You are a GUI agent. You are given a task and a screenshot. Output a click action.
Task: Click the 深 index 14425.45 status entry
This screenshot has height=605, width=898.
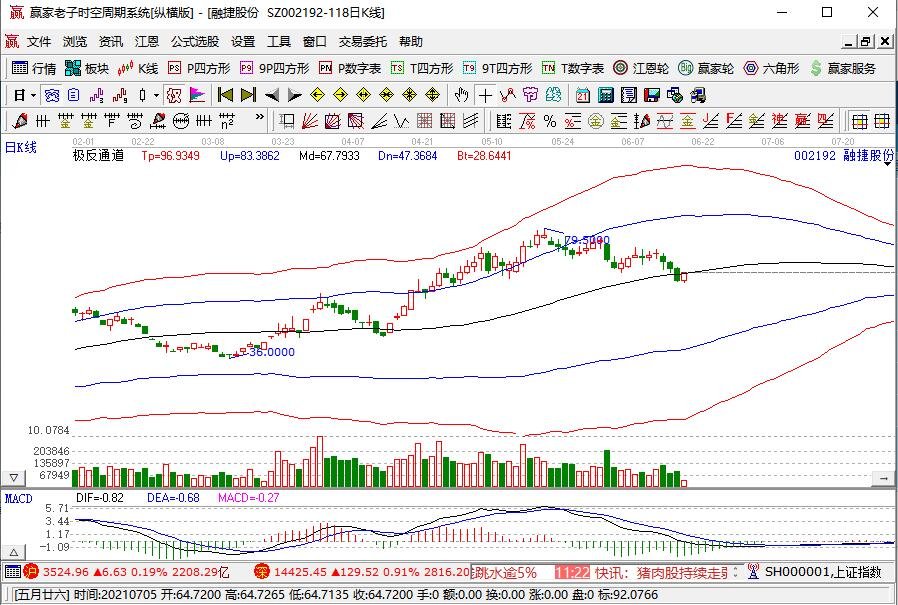click(x=362, y=572)
